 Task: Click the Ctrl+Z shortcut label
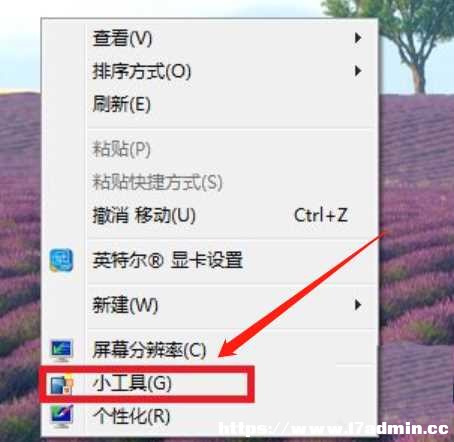point(321,215)
